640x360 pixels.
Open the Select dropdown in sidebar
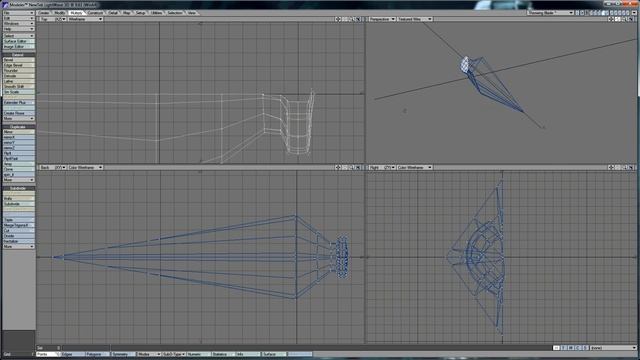pyautogui.click(x=19, y=36)
